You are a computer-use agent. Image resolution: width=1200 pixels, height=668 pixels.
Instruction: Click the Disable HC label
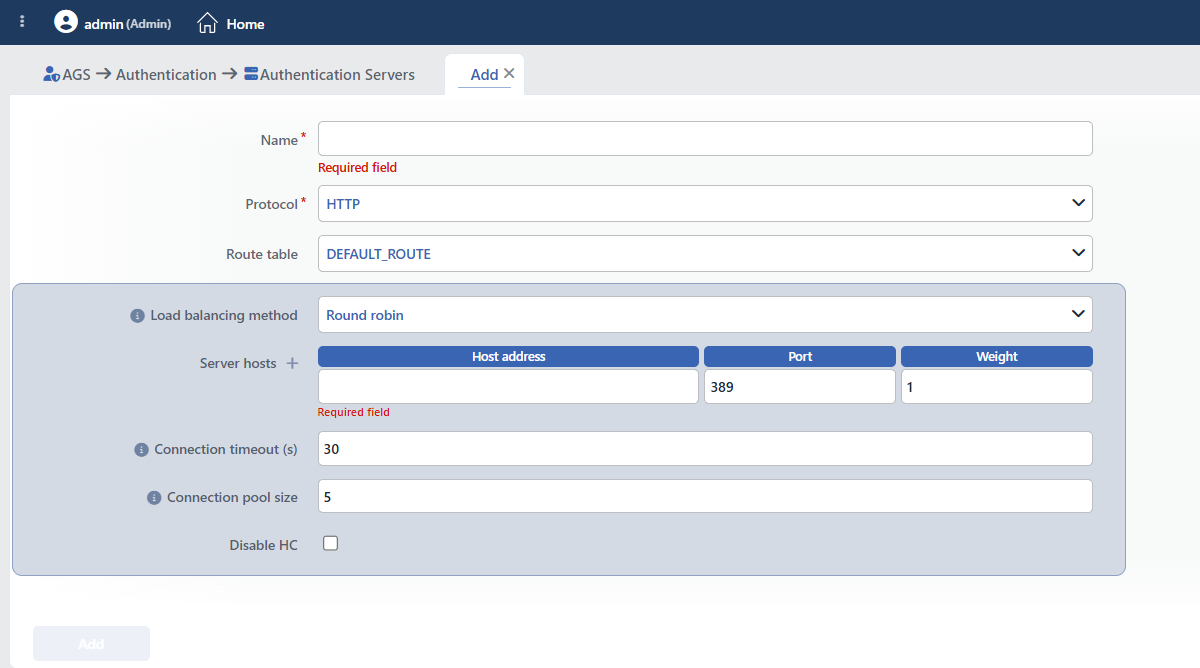click(x=264, y=546)
